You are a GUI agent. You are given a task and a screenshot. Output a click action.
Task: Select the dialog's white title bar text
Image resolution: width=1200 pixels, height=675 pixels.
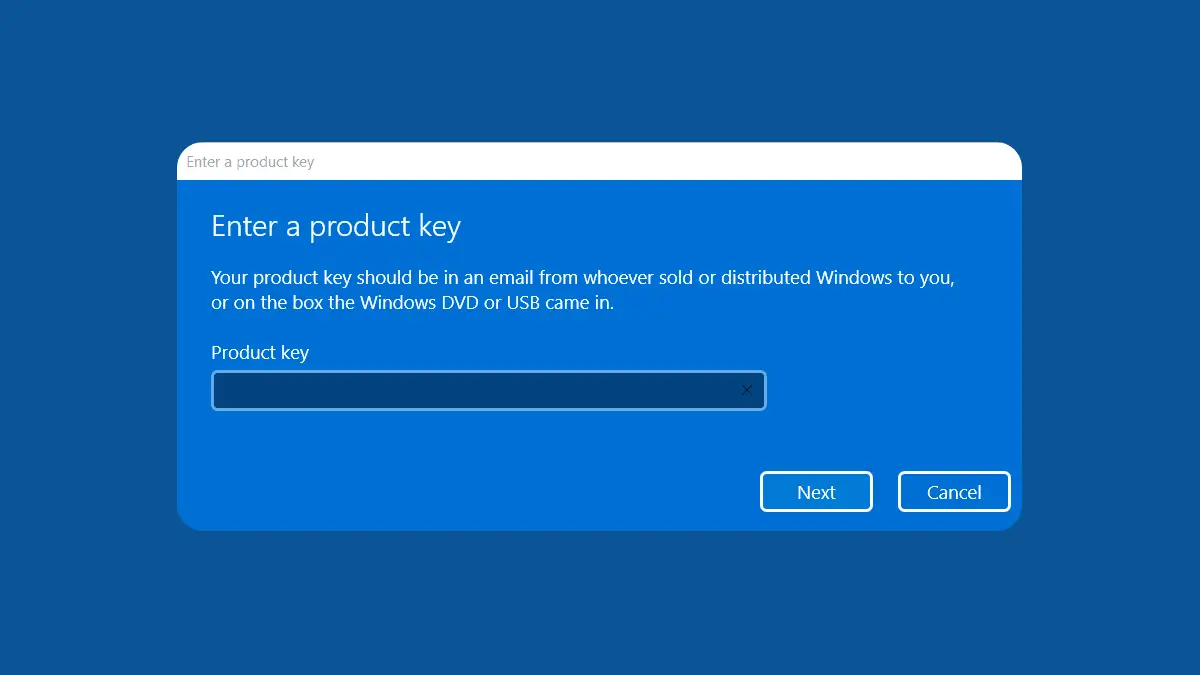click(249, 161)
